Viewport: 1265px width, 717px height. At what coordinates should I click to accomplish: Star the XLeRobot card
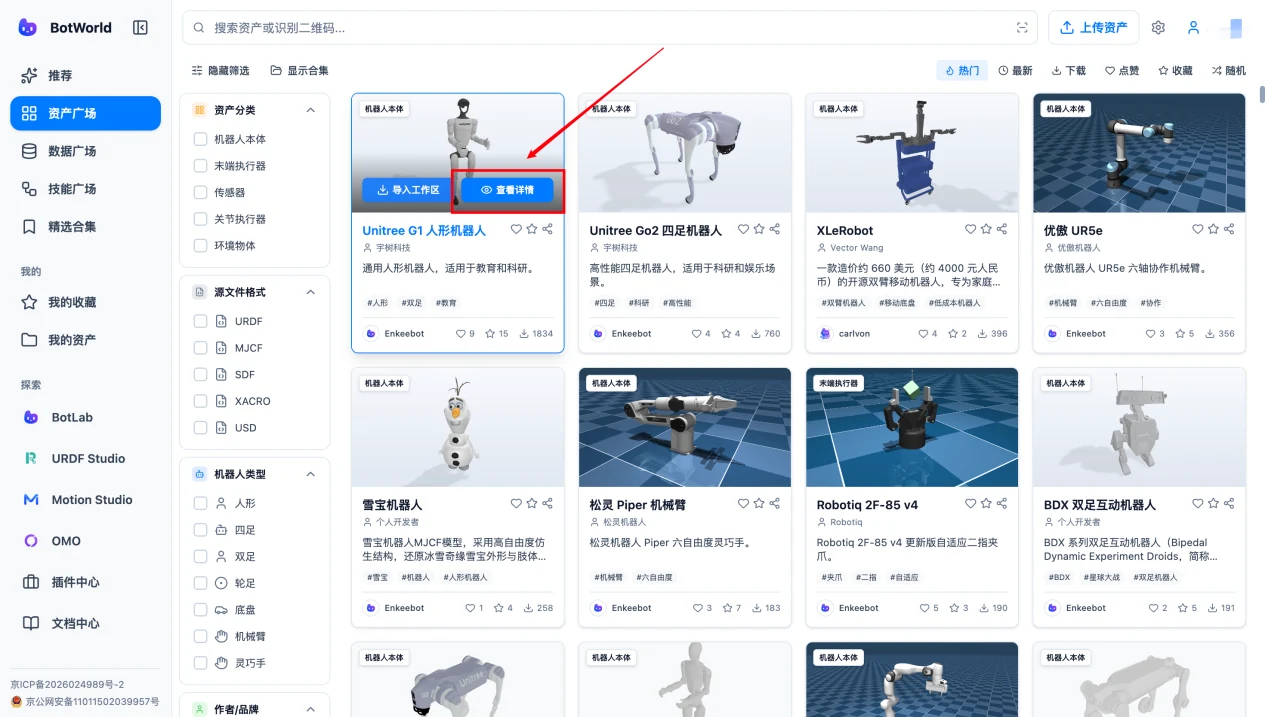click(x=986, y=230)
